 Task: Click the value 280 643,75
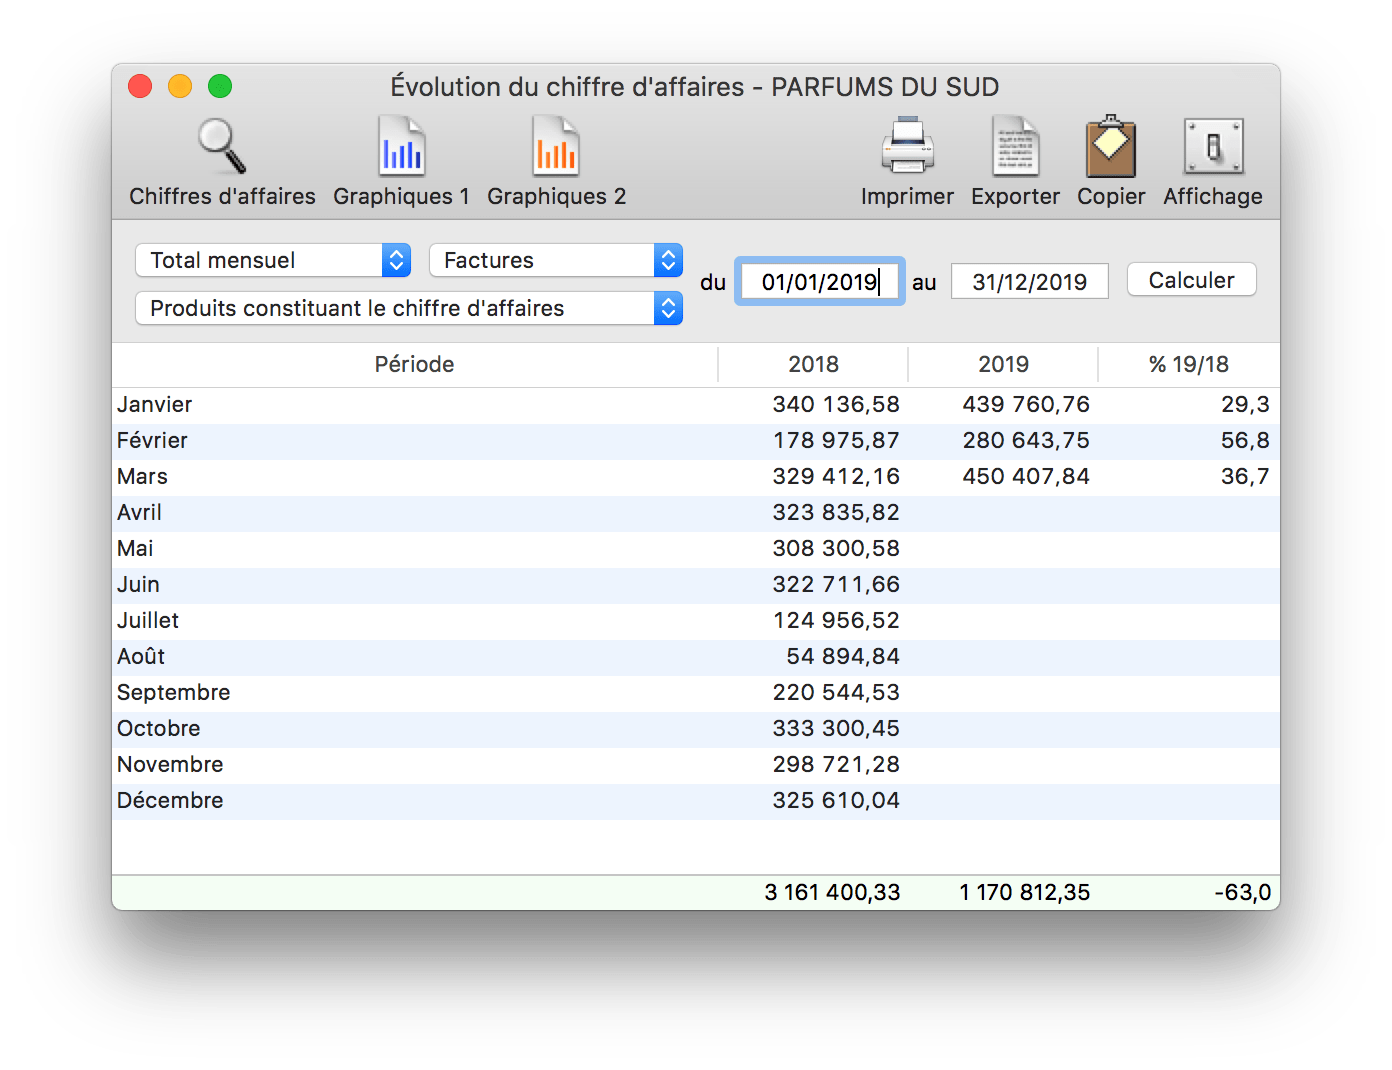(x=1026, y=440)
